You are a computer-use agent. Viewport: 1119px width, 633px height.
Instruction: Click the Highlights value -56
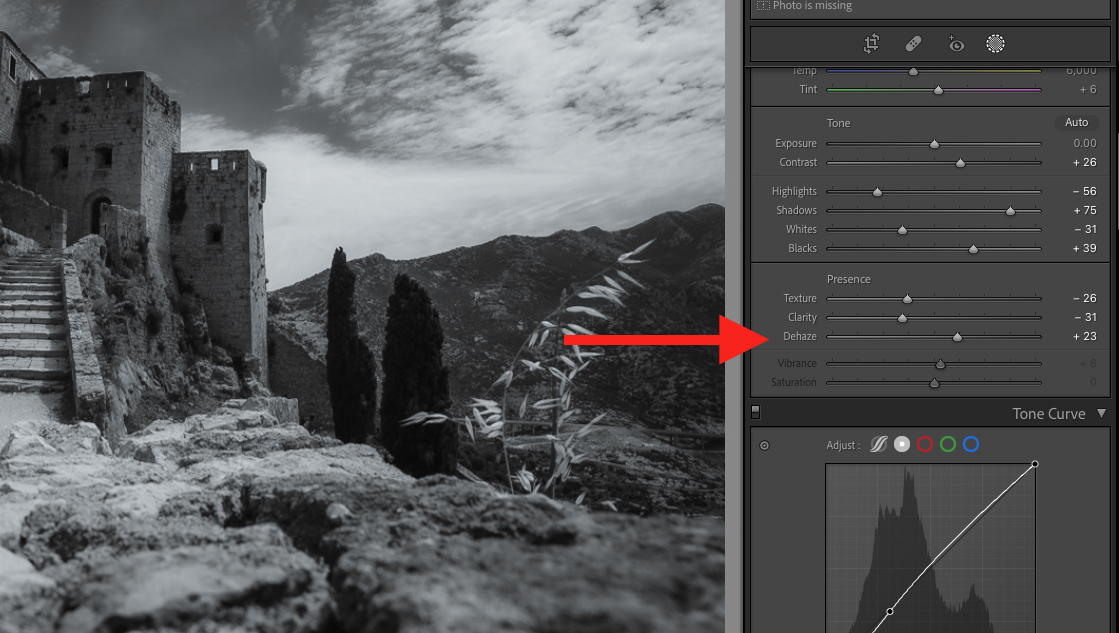[1085, 191]
